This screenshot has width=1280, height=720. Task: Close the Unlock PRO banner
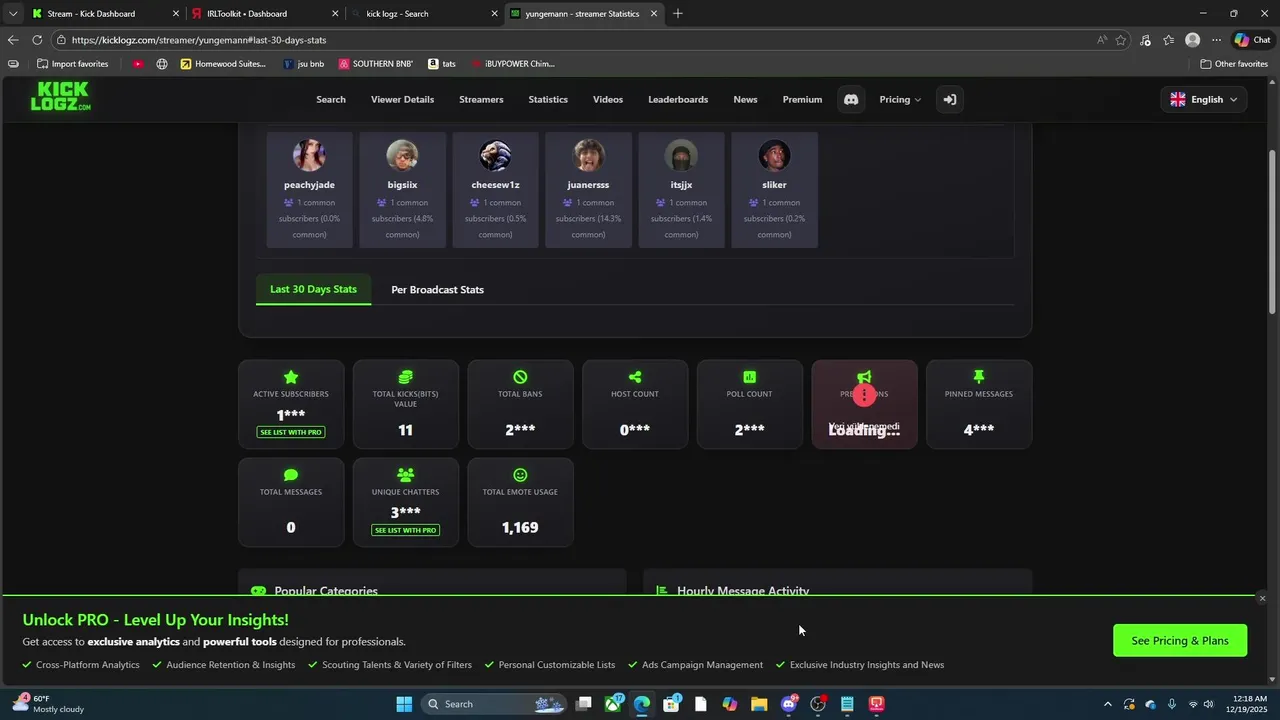(x=1262, y=598)
